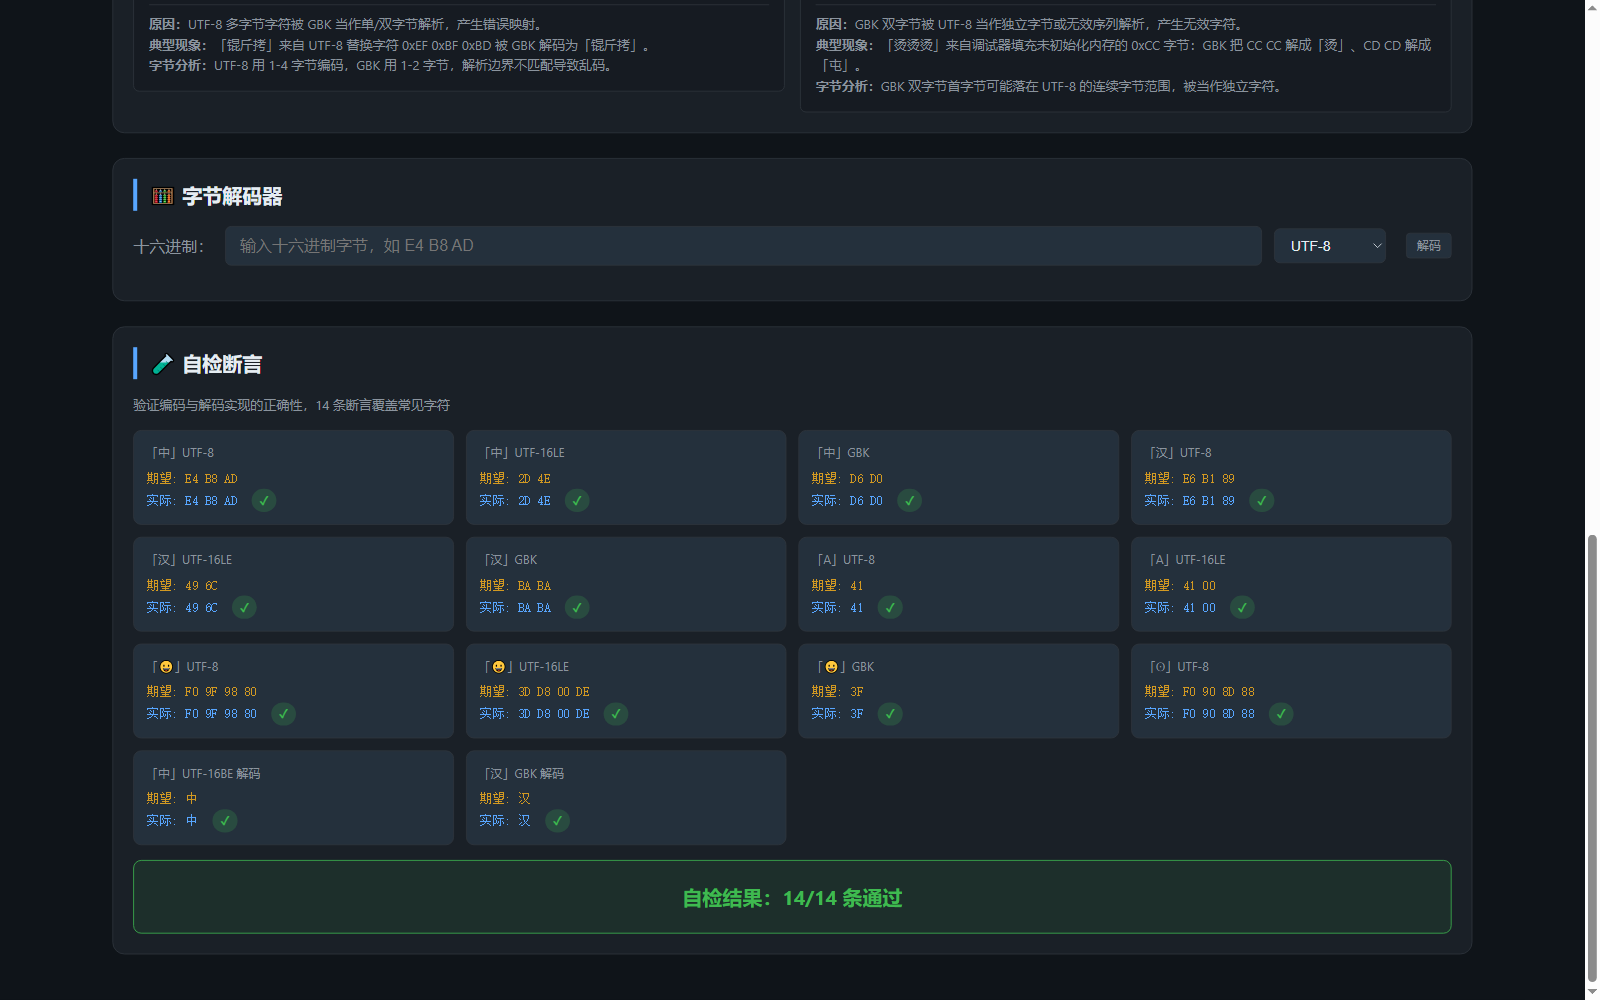
Task: Click the 自检断言 heading text
Action: coord(222,364)
